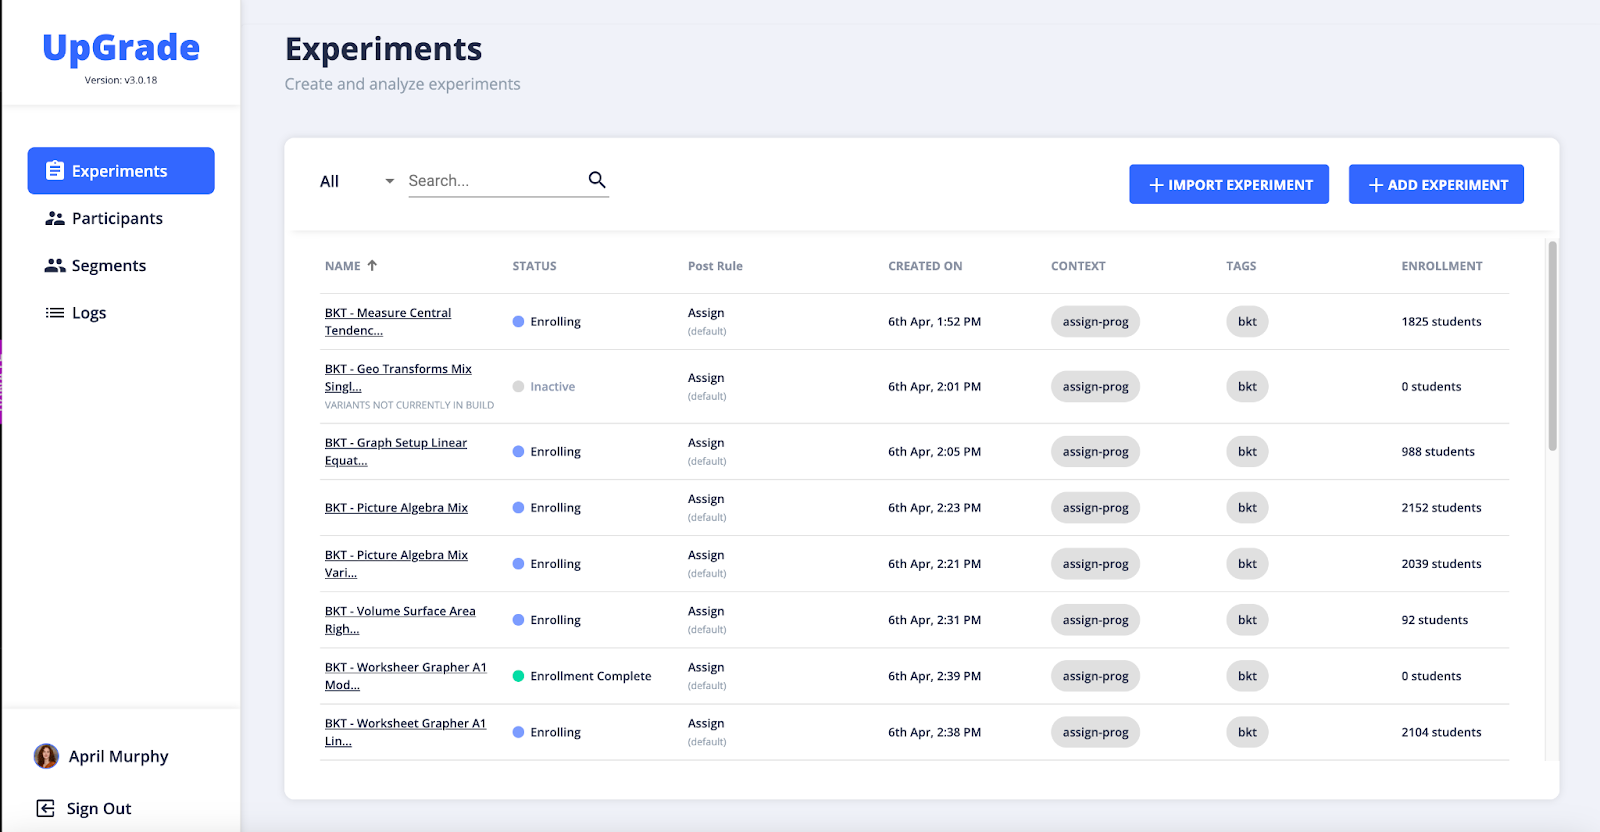Click bkt tag in Worksheer Grapher row
Image resolution: width=1600 pixels, height=832 pixels.
[1247, 676]
